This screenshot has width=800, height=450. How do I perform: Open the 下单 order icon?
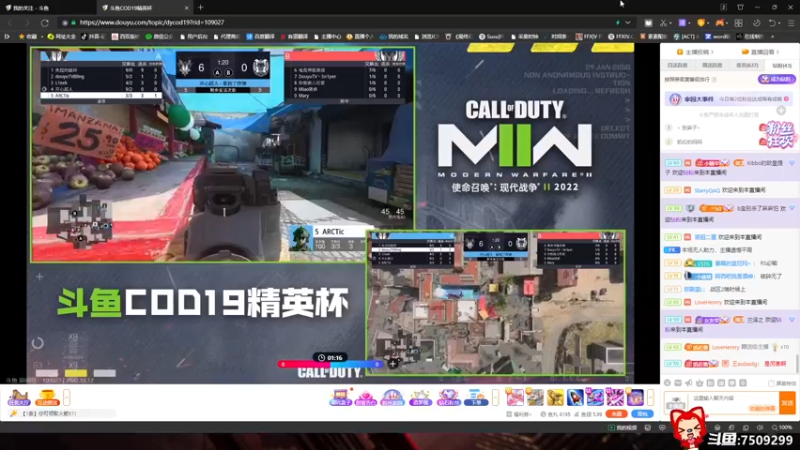click(x=476, y=397)
